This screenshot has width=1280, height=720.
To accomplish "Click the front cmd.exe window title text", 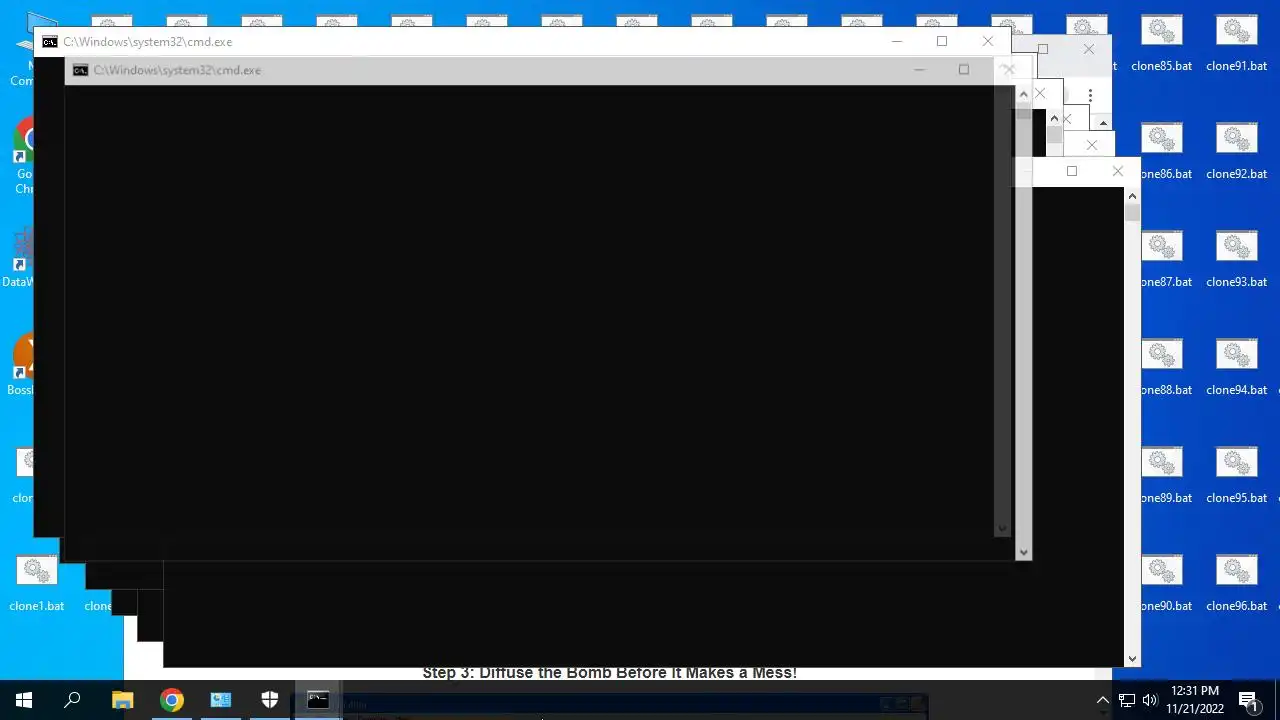I will pyautogui.click(x=148, y=42).
